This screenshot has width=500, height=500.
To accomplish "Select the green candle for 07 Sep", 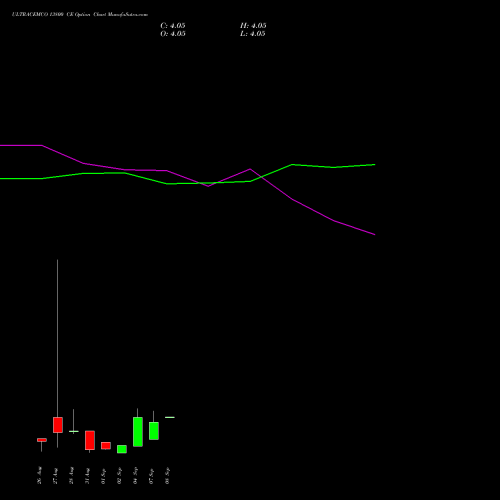I will click(154, 431).
